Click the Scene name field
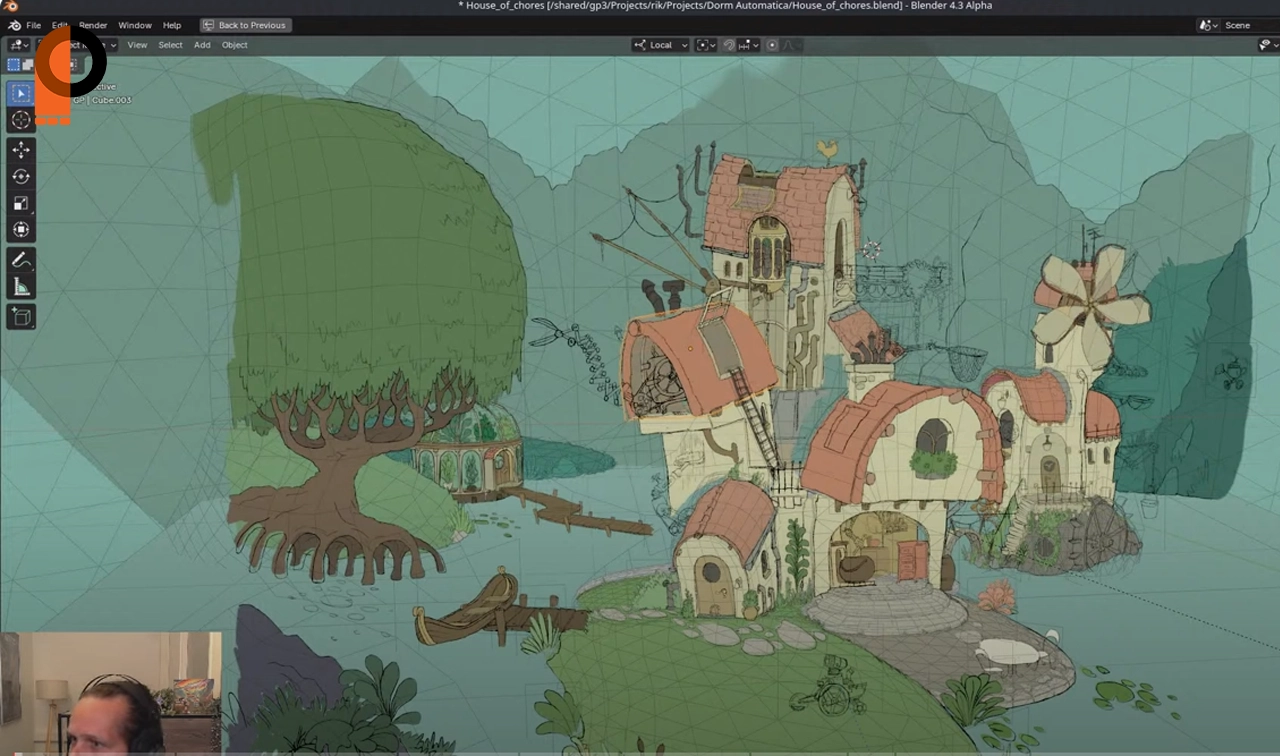The image size is (1280, 756). pyautogui.click(x=1250, y=25)
